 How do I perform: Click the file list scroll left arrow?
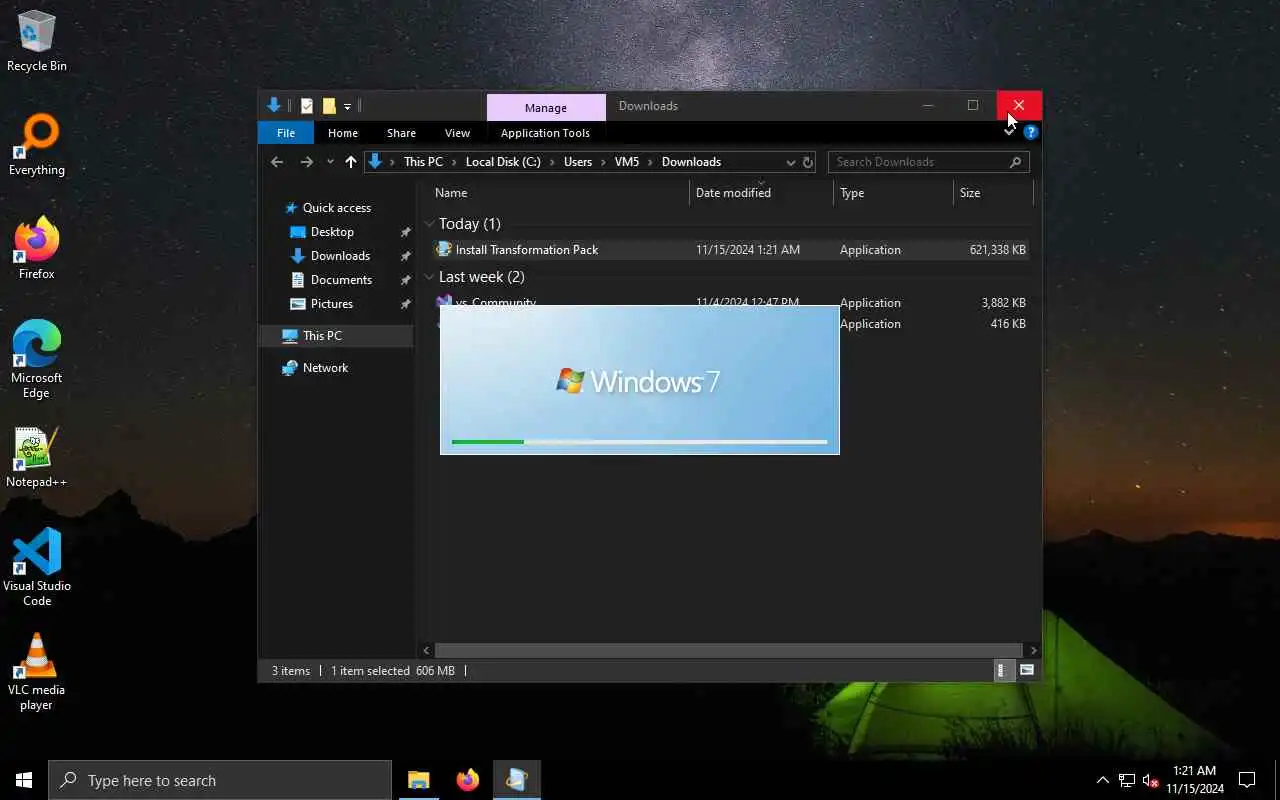(426, 650)
